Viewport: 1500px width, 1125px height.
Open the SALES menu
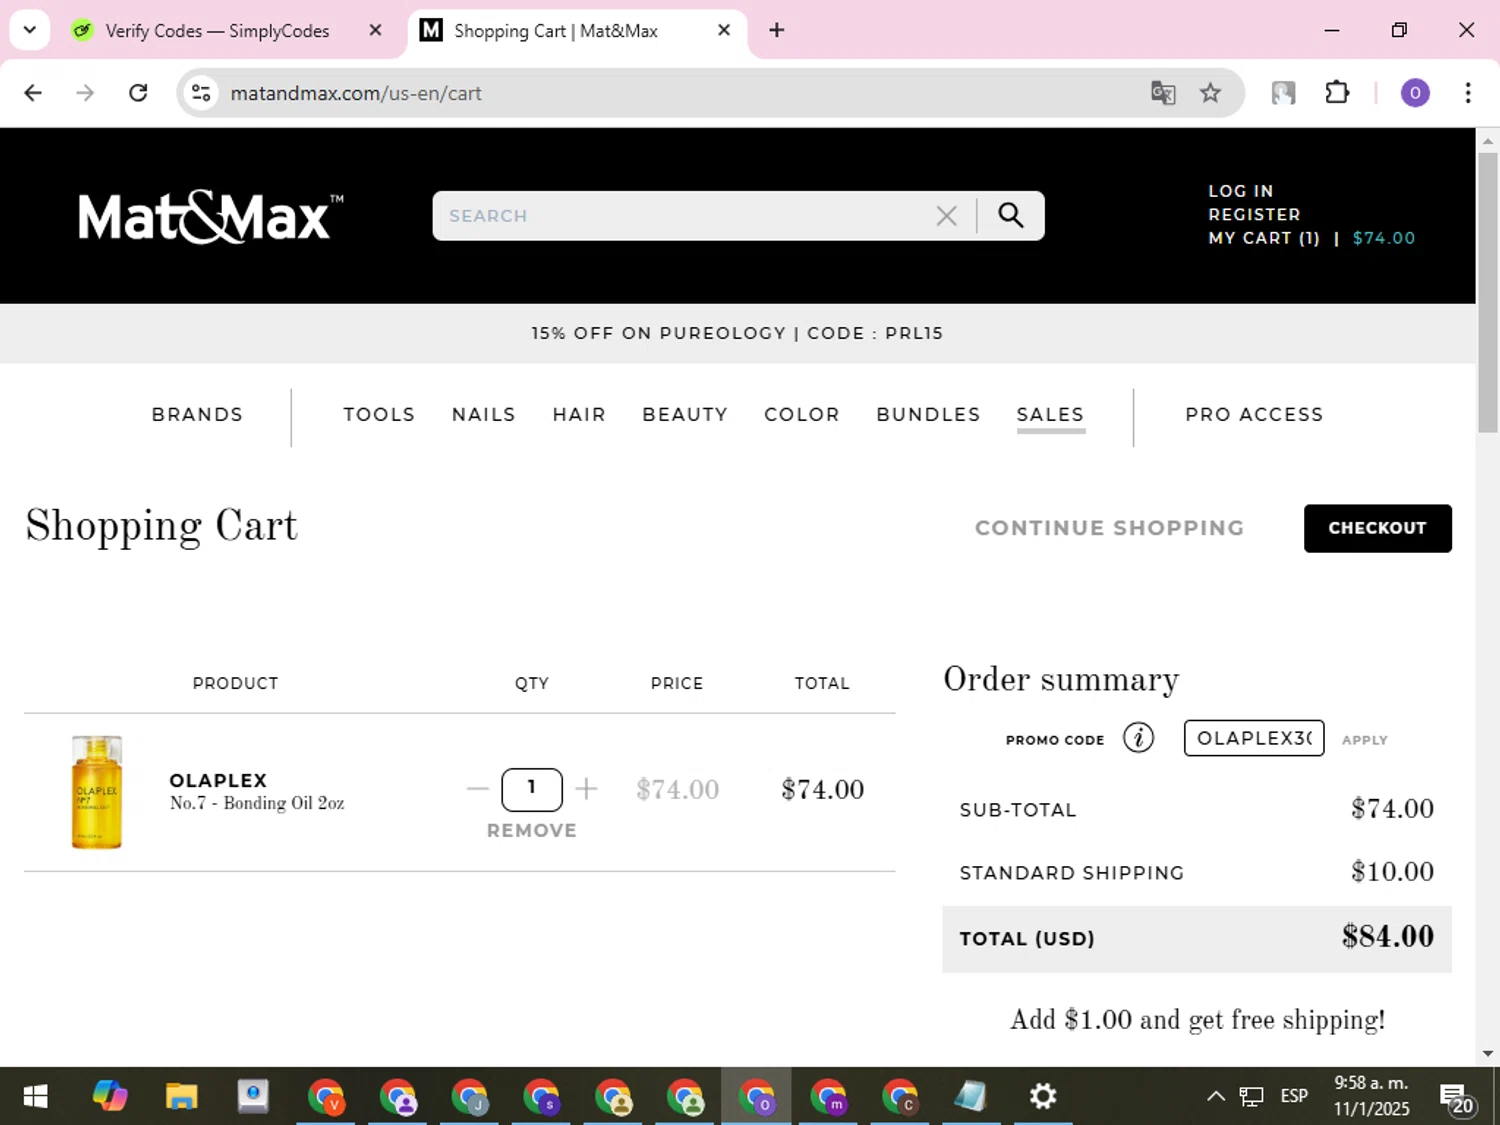point(1050,414)
